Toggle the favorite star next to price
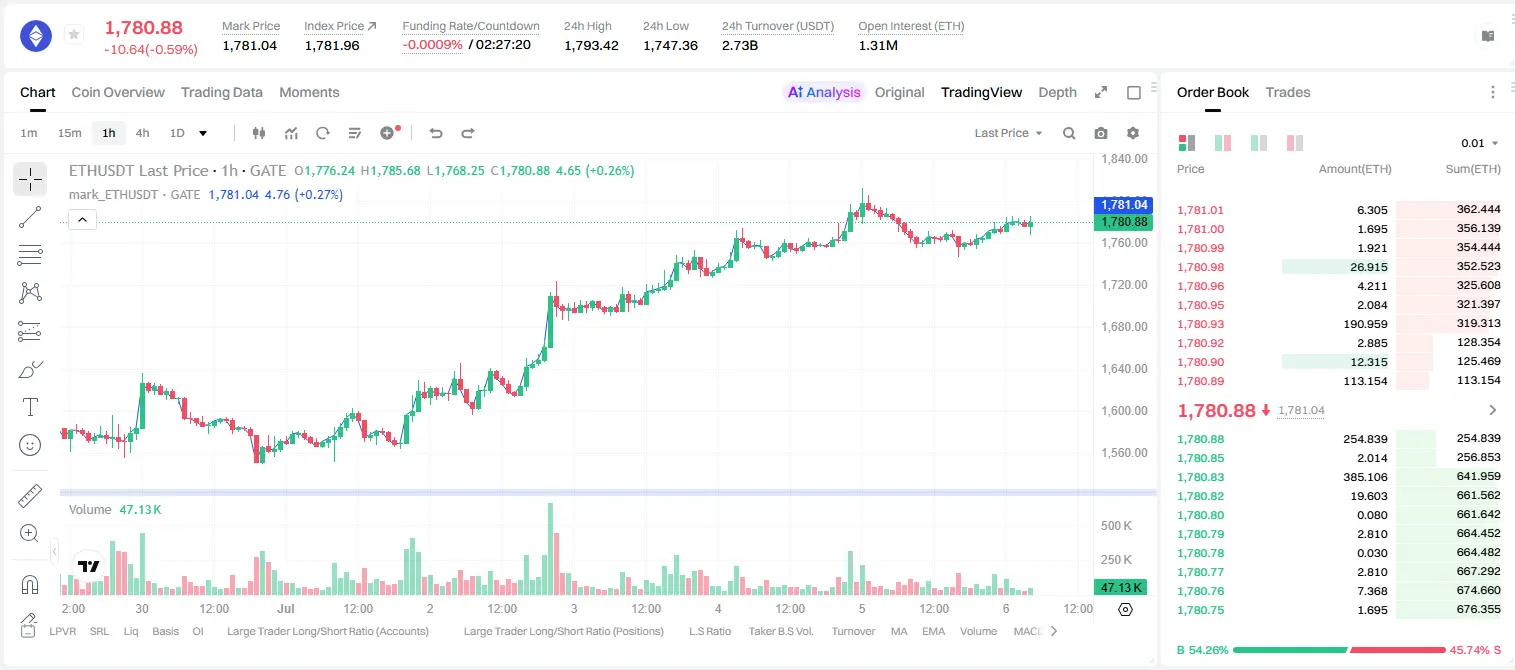The image size is (1515, 670). [x=74, y=35]
